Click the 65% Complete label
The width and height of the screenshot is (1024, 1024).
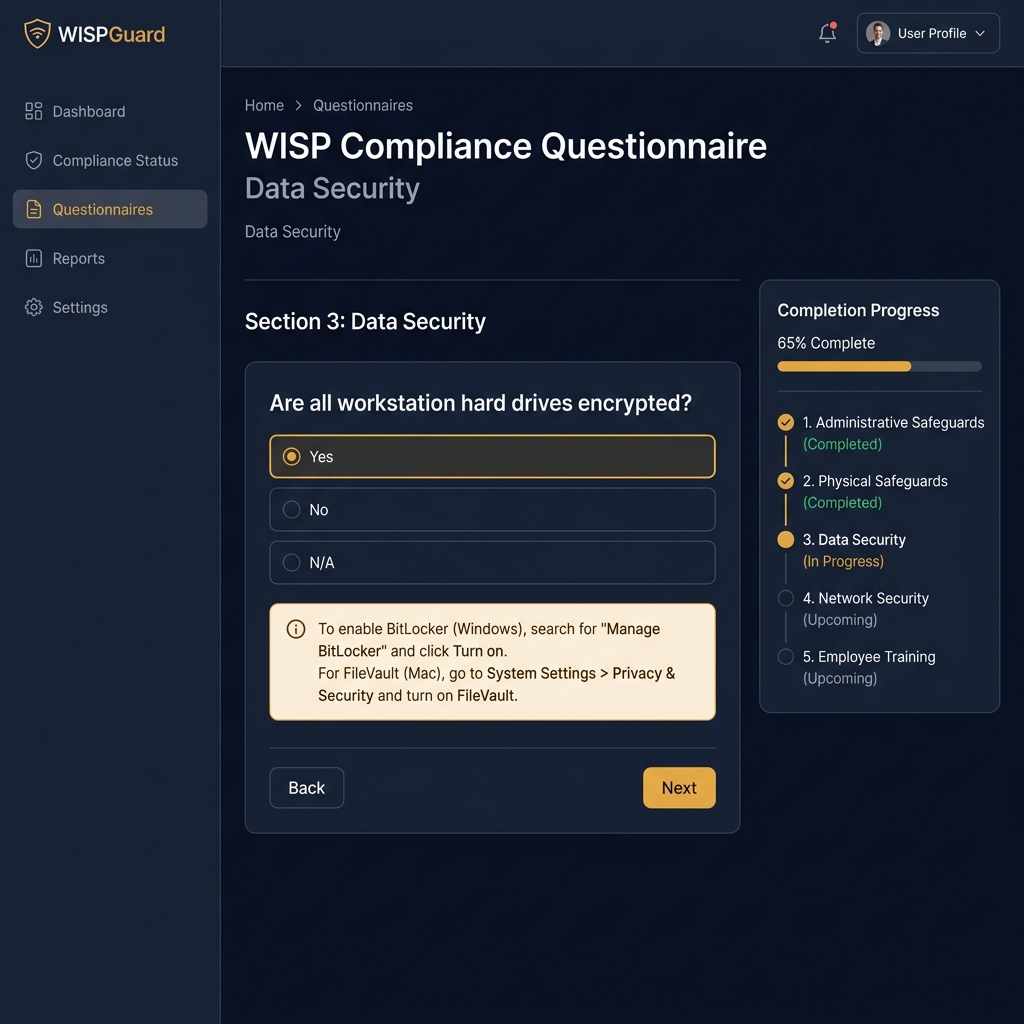826,343
